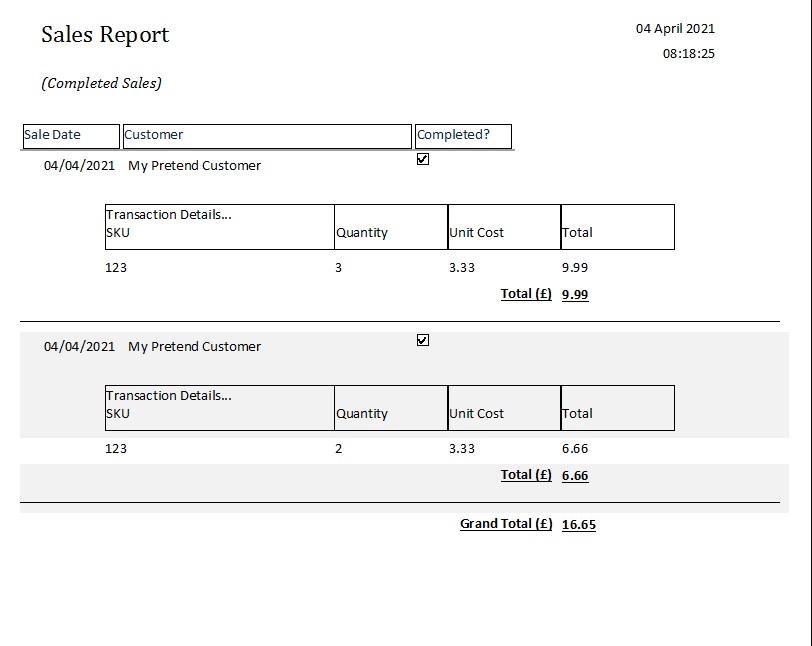Click first sale's My Pretend Customer name
The width and height of the screenshot is (812, 646).
[194, 166]
